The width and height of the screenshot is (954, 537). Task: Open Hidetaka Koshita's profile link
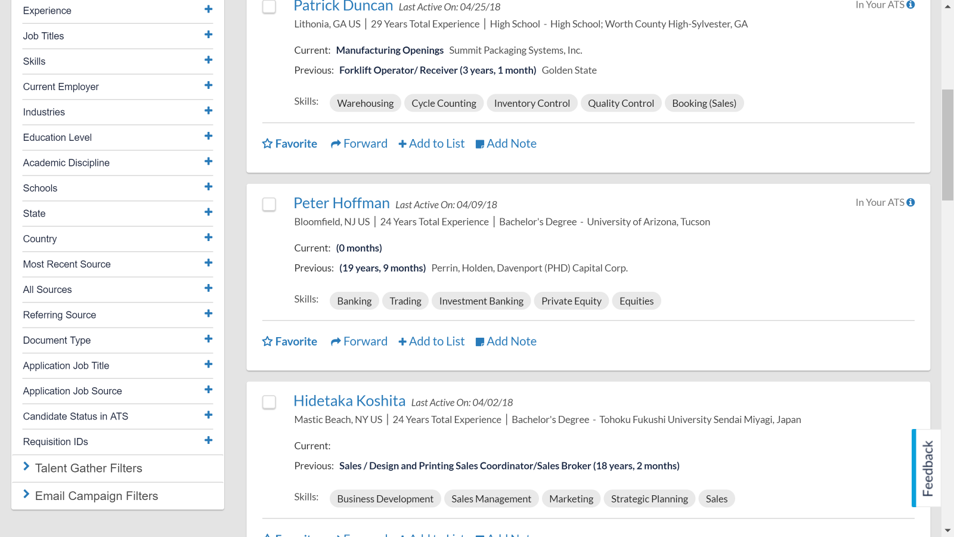(349, 401)
